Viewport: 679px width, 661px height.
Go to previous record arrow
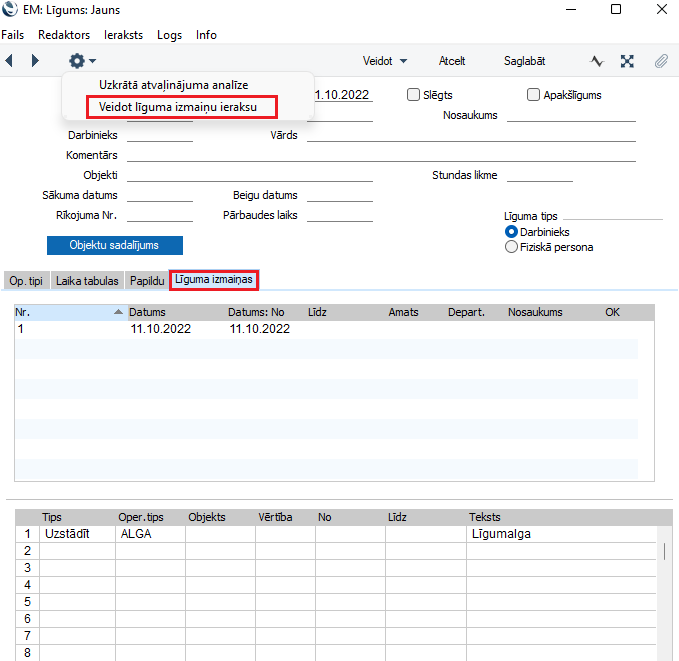(x=9, y=61)
